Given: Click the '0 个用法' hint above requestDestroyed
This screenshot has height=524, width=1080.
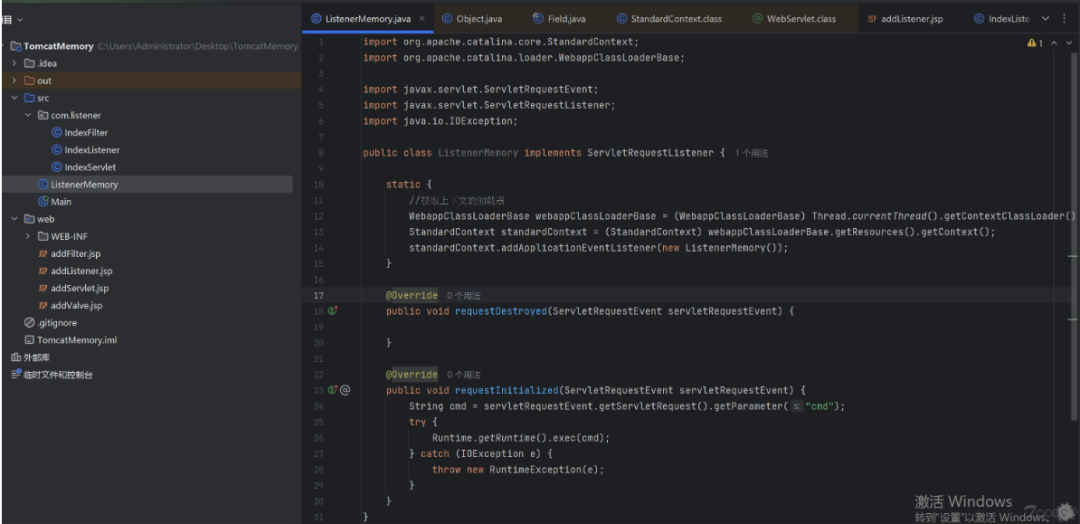Looking at the screenshot, I should [x=464, y=296].
